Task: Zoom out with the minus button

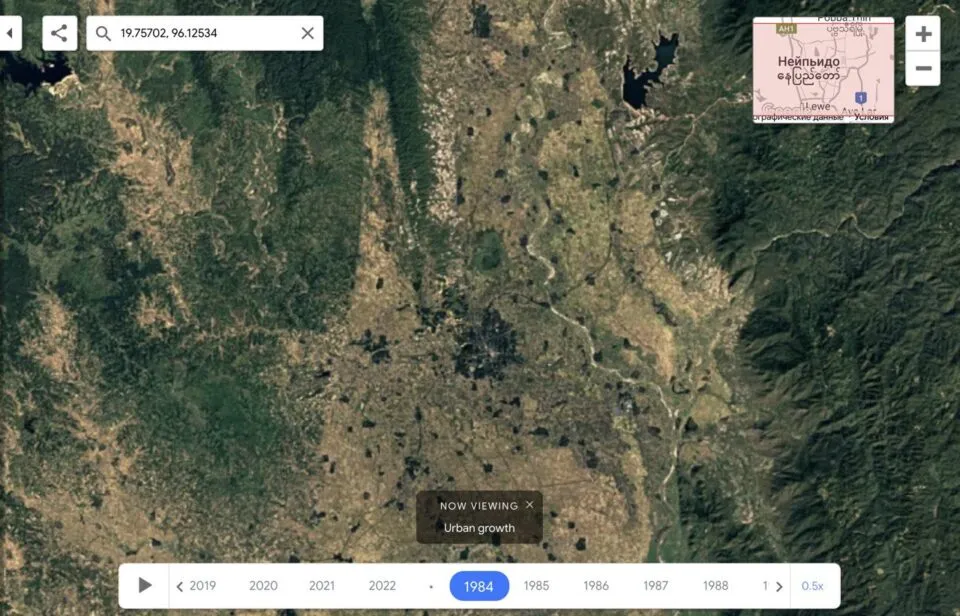Action: [923, 69]
